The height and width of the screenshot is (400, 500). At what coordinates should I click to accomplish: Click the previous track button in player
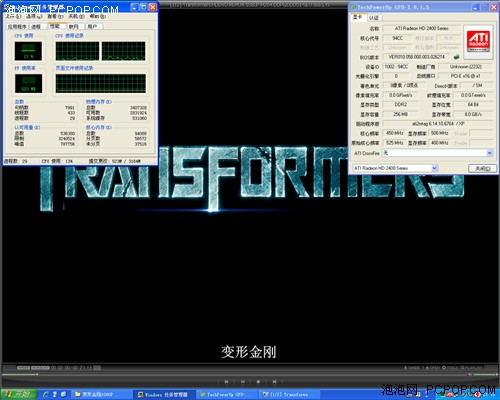[x=226, y=381]
